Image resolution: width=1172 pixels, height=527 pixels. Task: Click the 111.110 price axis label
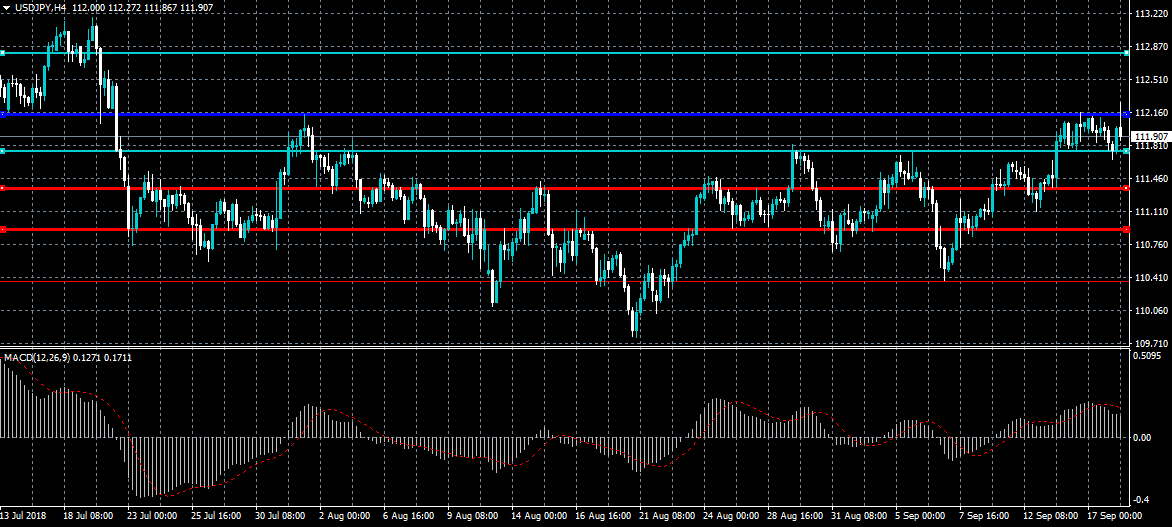[1151, 212]
